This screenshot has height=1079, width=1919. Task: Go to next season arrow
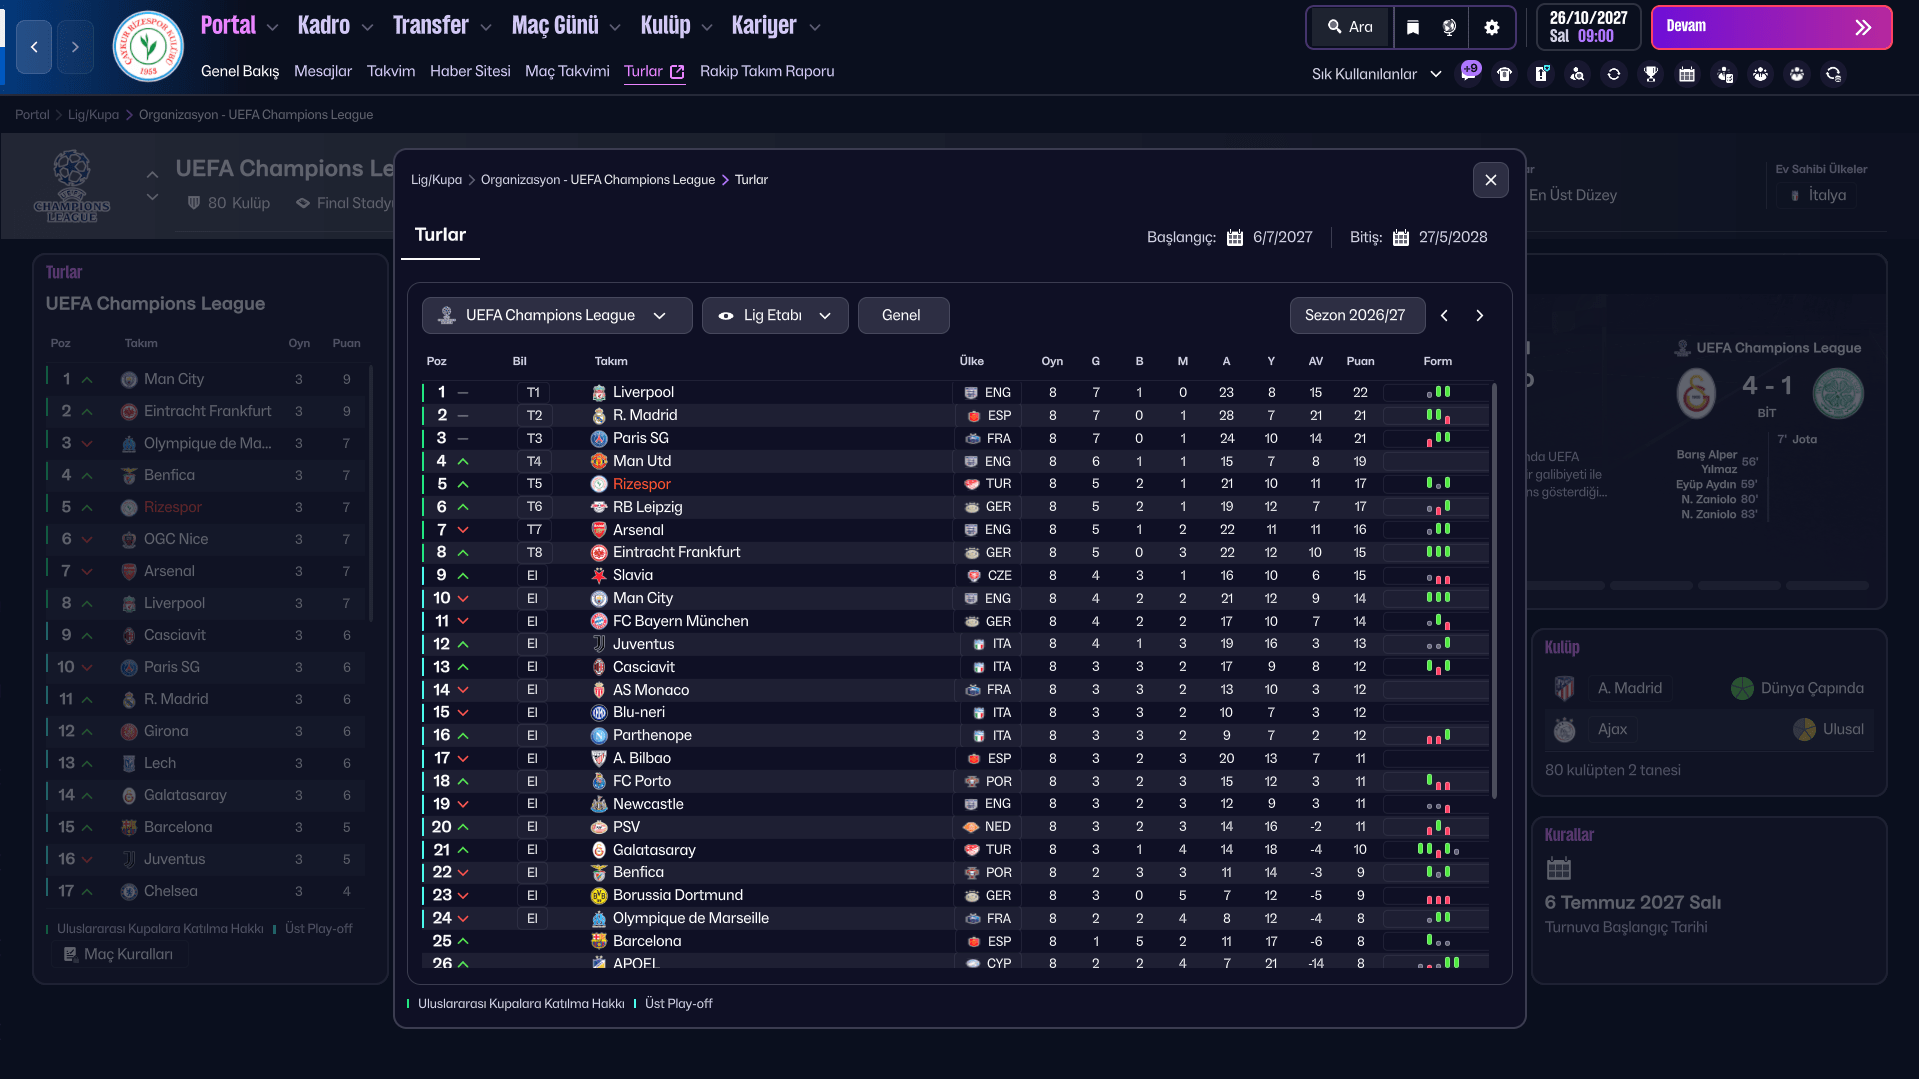(x=1480, y=315)
